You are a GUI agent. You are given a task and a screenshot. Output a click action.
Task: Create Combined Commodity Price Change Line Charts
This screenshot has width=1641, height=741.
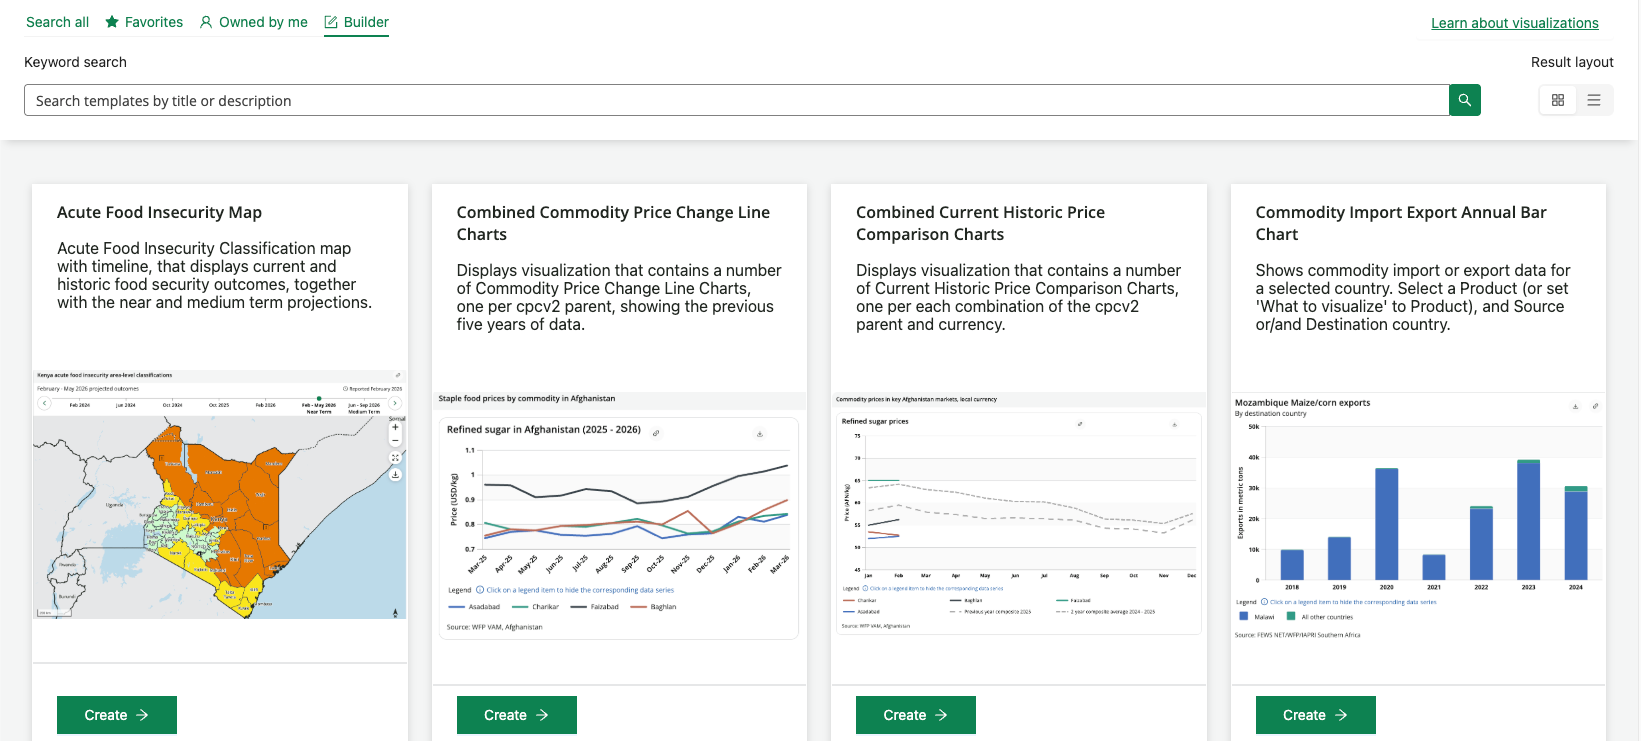point(516,715)
